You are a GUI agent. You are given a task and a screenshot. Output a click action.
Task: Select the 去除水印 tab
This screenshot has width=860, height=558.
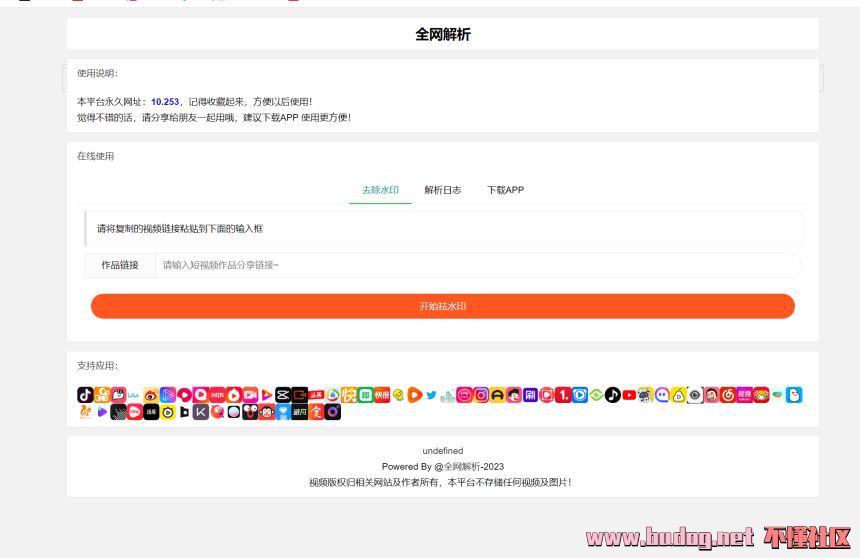tap(380, 190)
